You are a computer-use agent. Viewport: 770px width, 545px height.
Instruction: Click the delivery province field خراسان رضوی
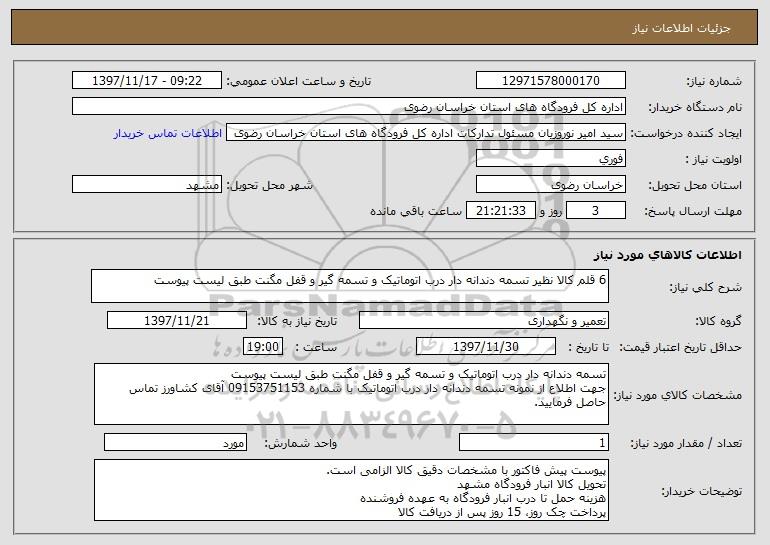(x=550, y=185)
